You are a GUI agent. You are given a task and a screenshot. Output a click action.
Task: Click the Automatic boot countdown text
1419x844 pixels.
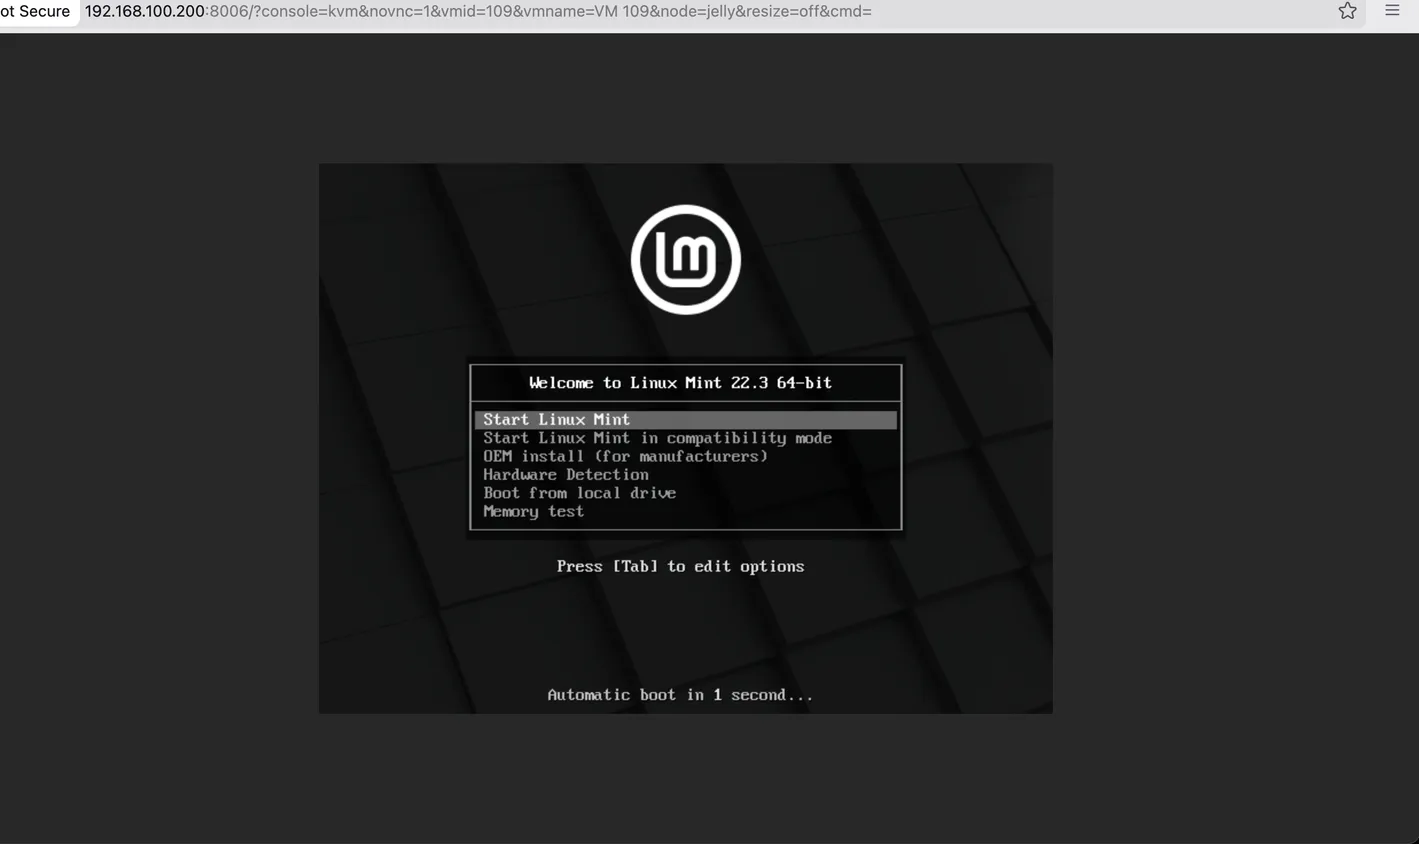click(x=680, y=695)
